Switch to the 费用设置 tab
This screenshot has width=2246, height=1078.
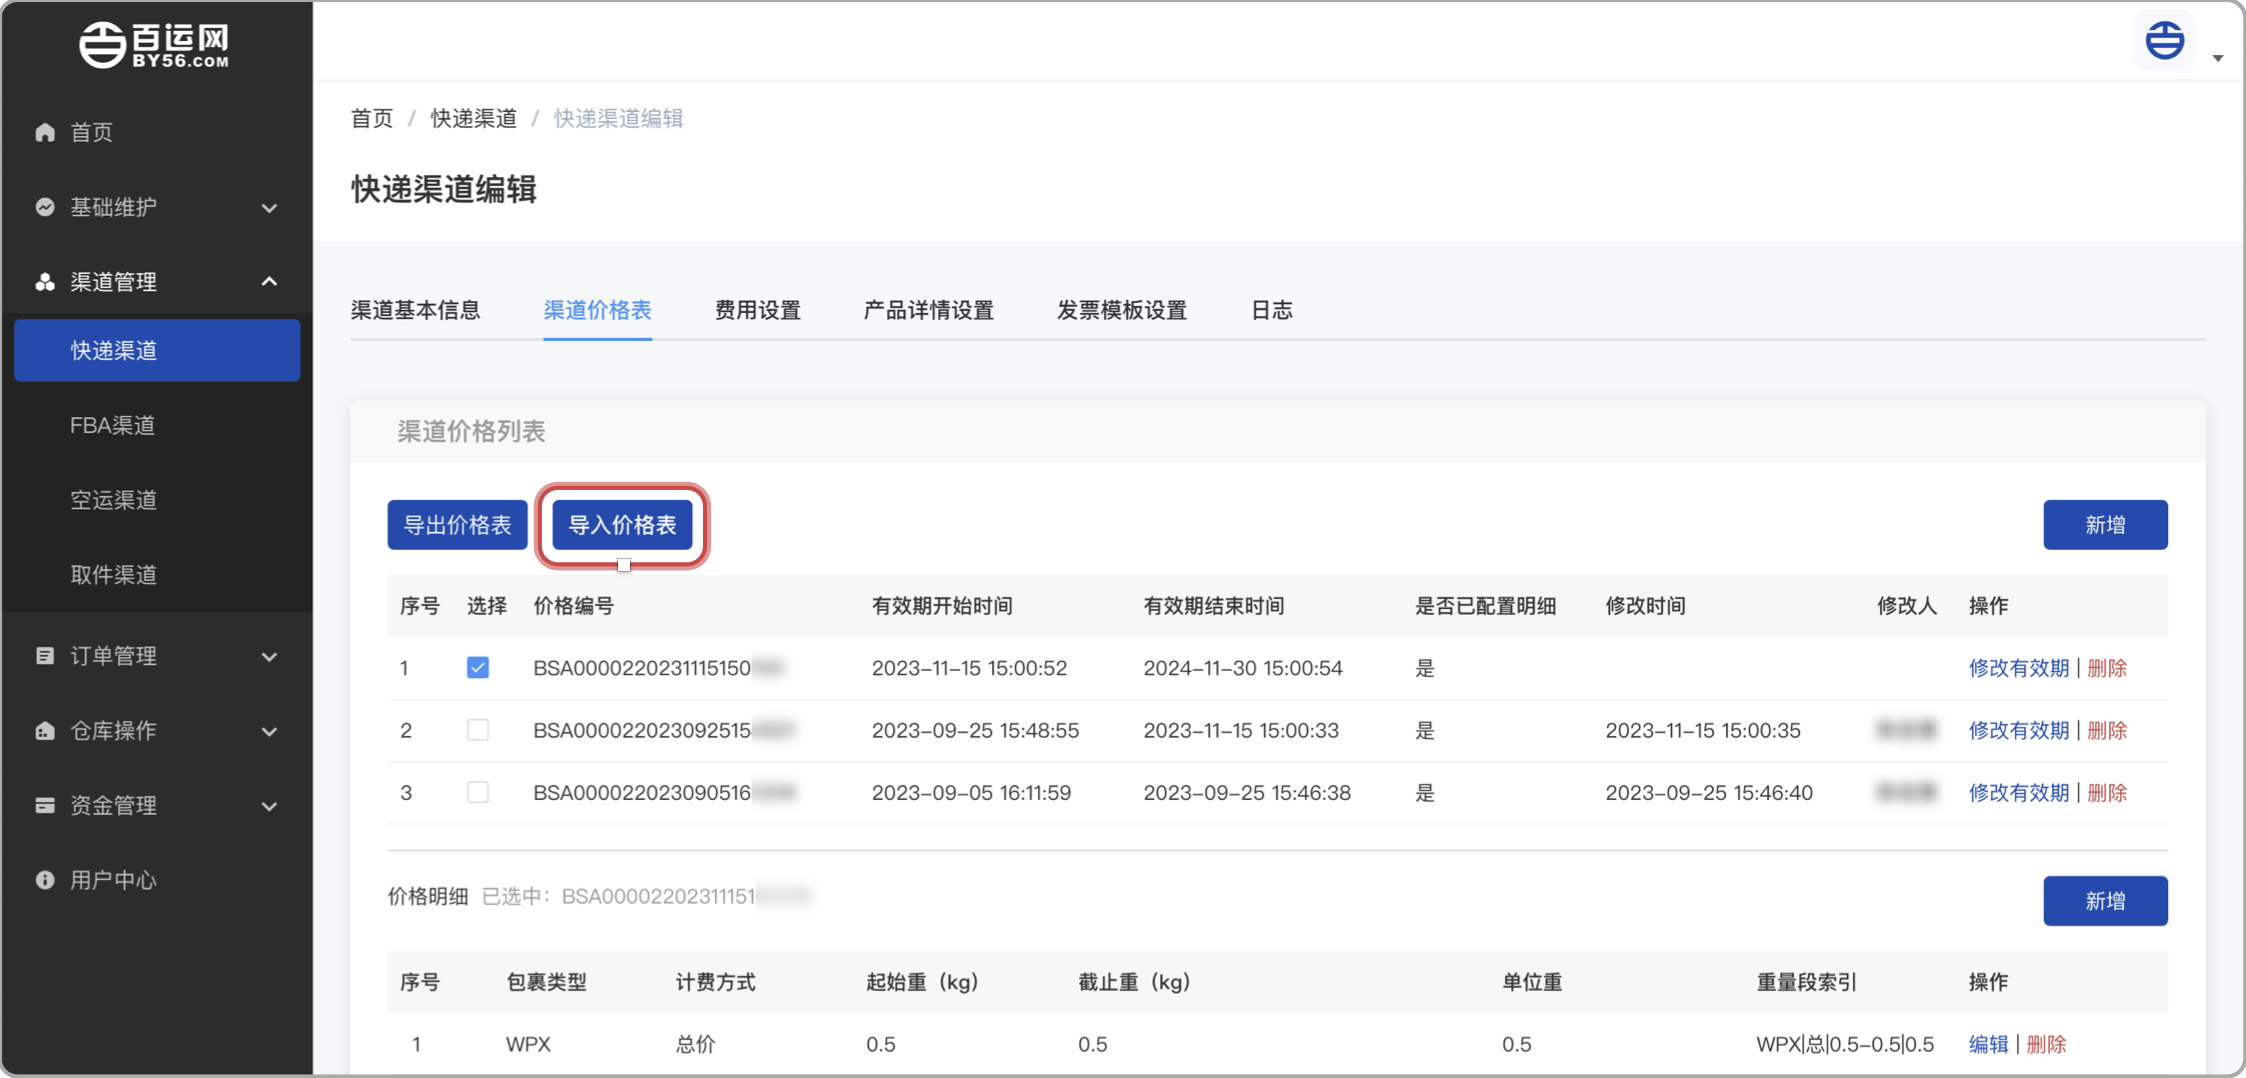pyautogui.click(x=757, y=311)
